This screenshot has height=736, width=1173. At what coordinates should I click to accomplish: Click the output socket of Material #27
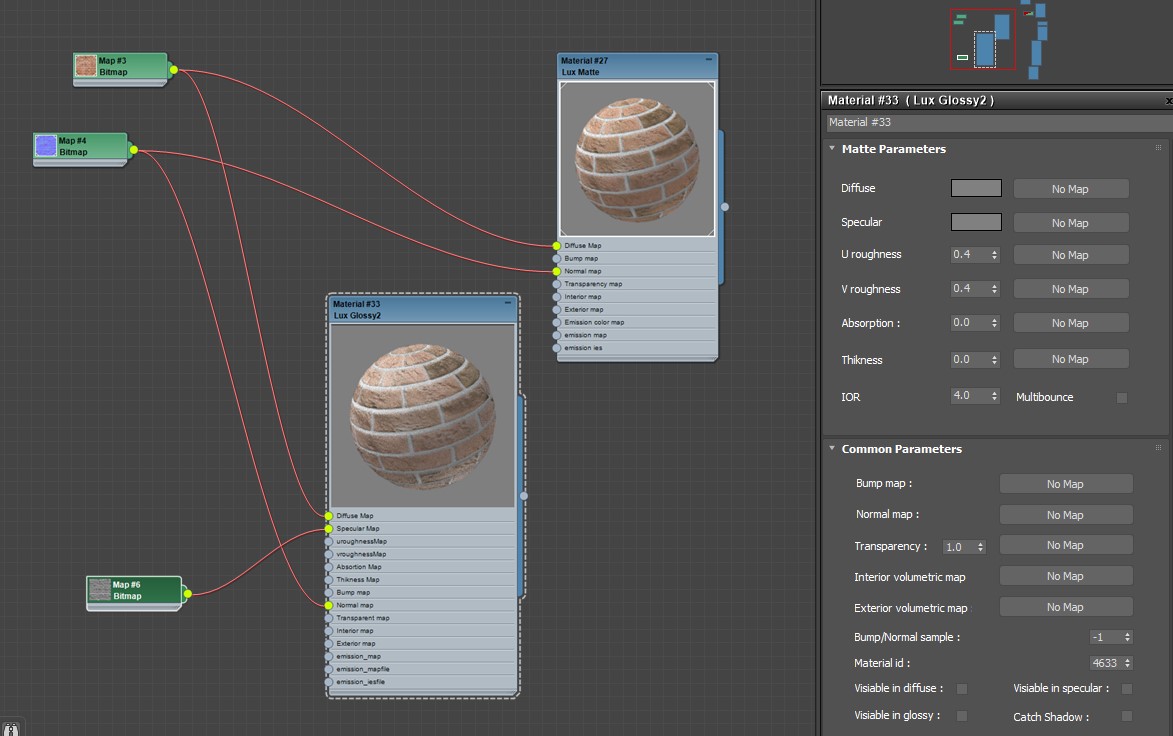[x=725, y=207]
